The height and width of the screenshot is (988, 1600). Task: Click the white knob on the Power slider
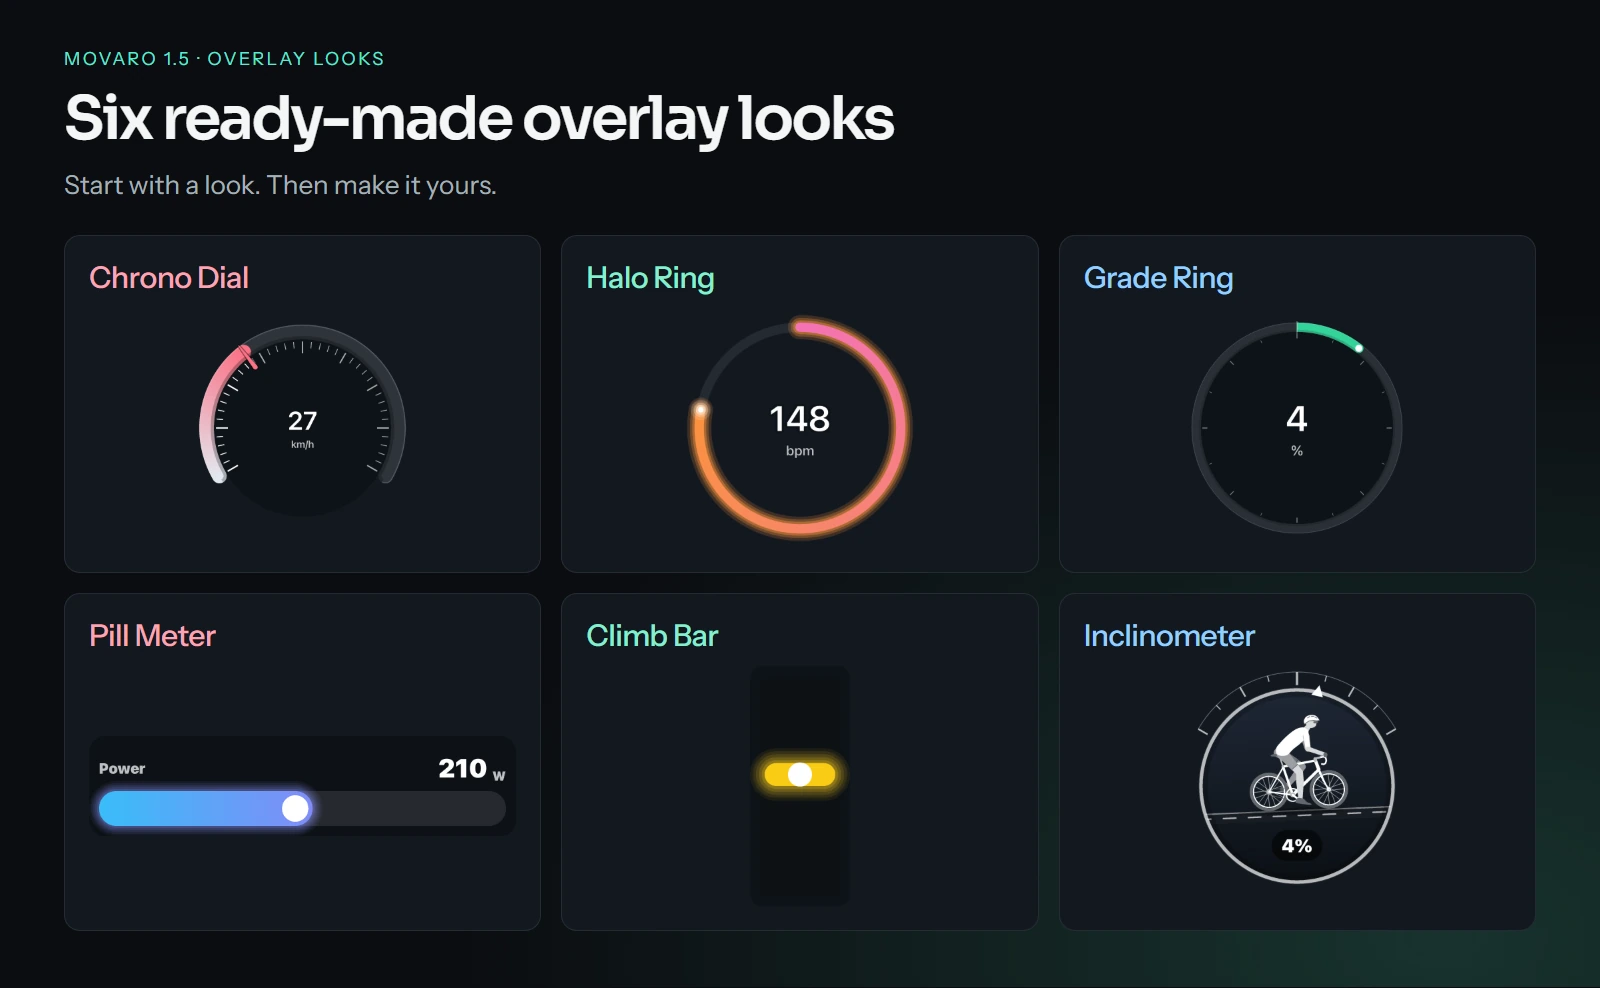[295, 808]
